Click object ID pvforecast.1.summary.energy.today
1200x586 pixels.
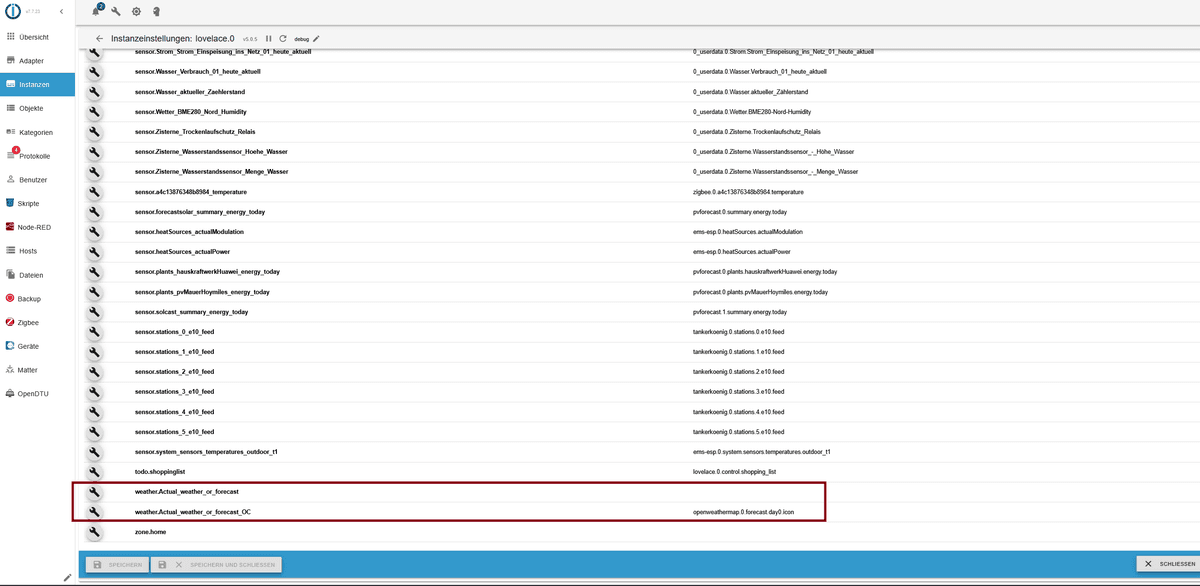pos(740,312)
